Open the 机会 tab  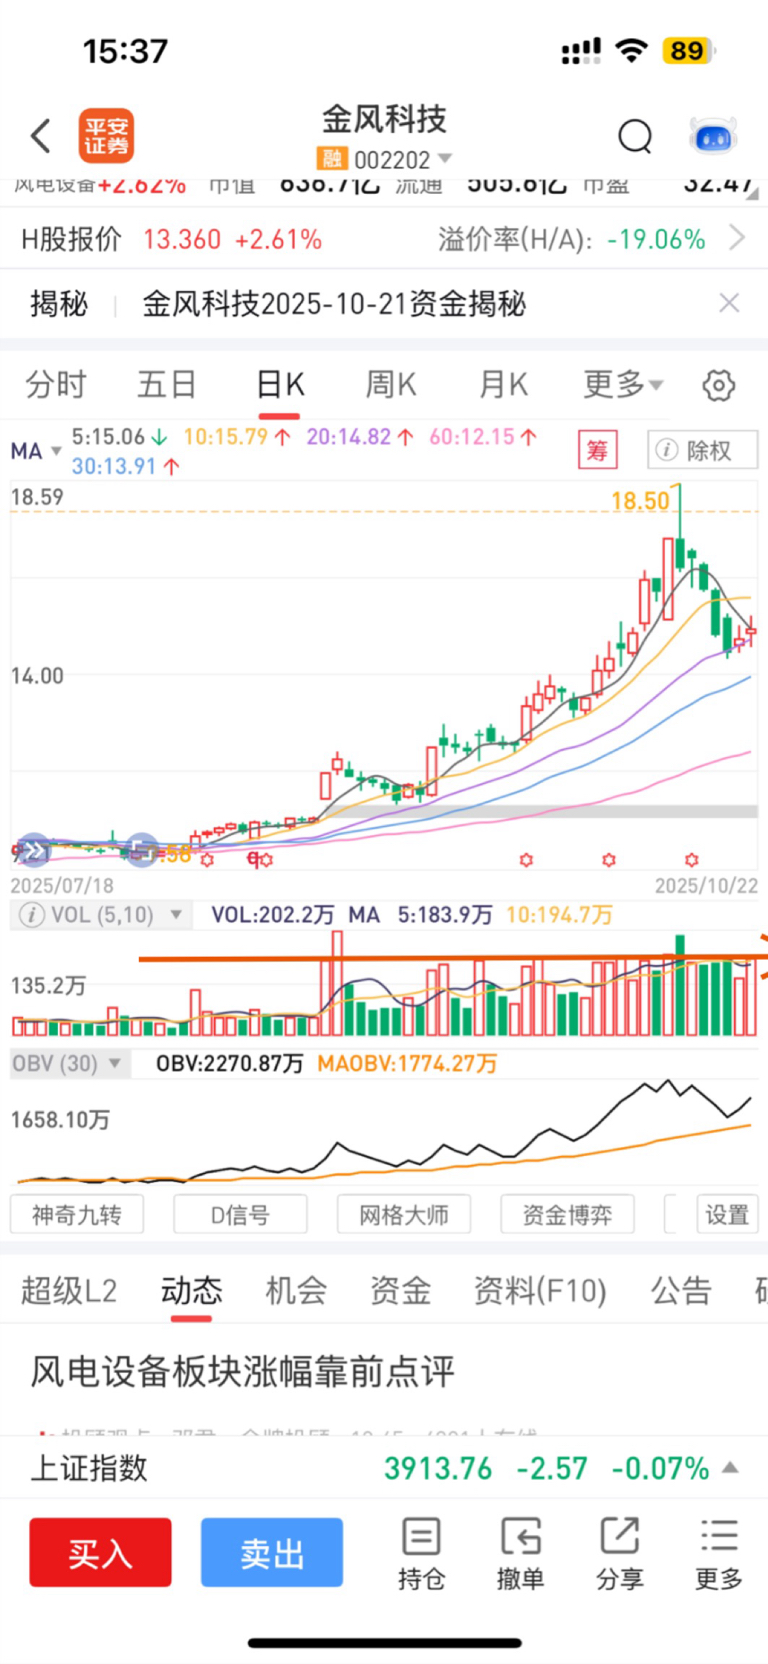(296, 1290)
